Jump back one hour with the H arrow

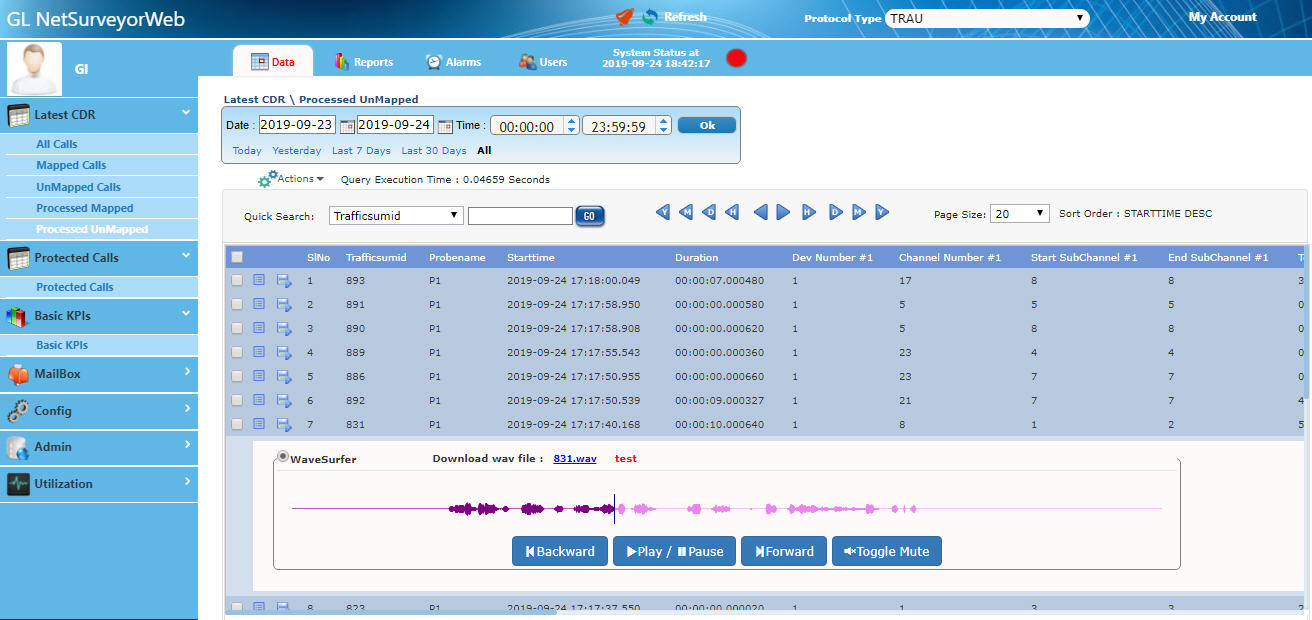click(x=732, y=212)
